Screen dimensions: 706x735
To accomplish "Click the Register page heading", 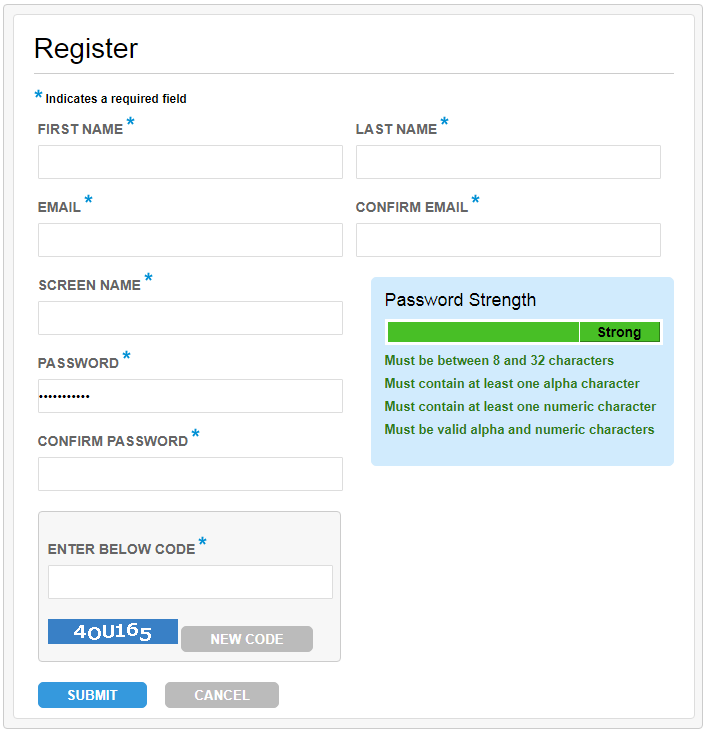I will click(86, 49).
